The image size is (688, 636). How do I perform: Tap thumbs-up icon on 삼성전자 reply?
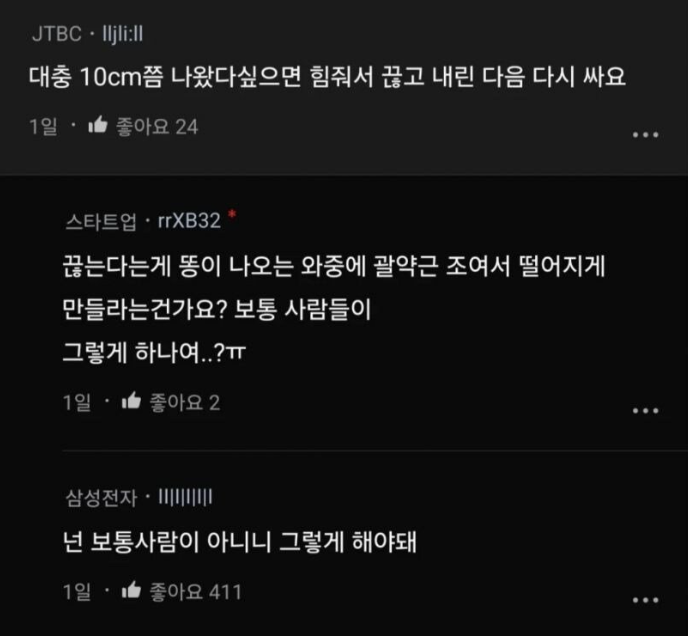tap(131, 590)
